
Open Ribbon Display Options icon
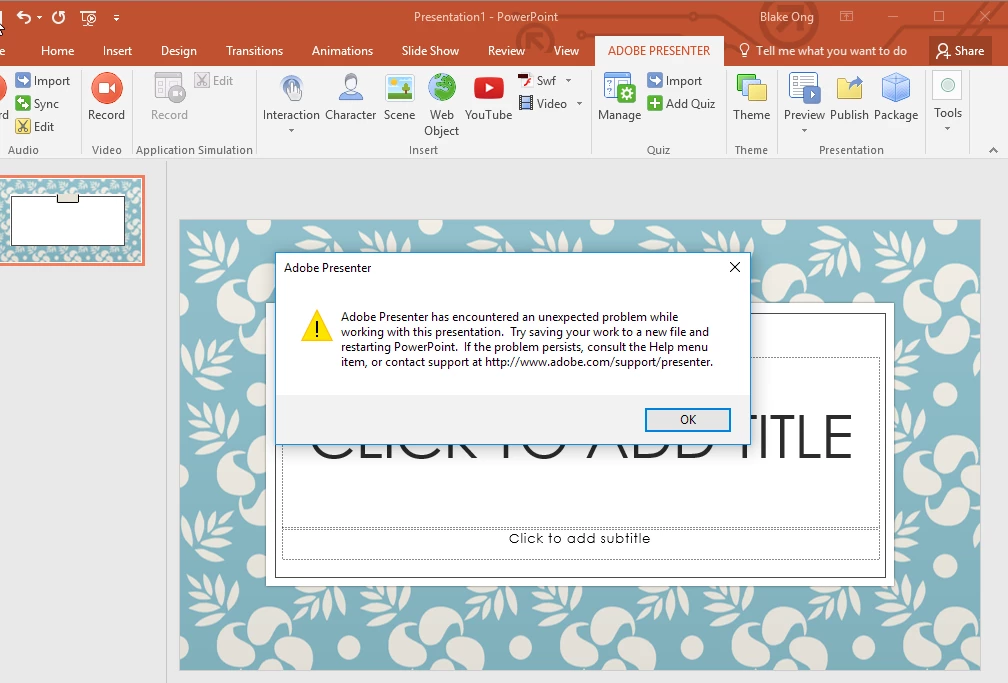point(847,17)
